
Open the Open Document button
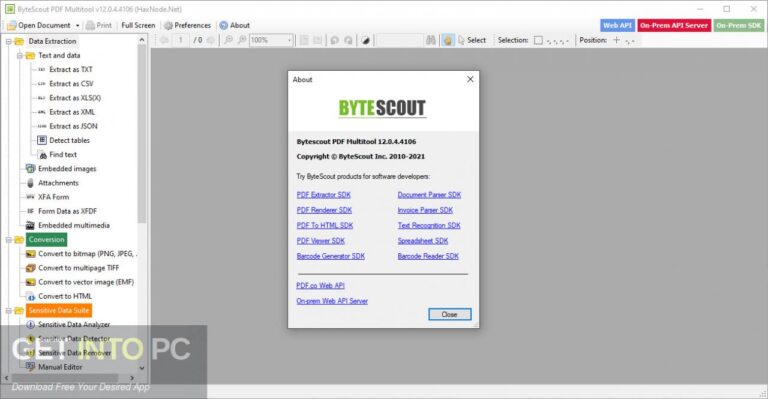(x=38, y=25)
